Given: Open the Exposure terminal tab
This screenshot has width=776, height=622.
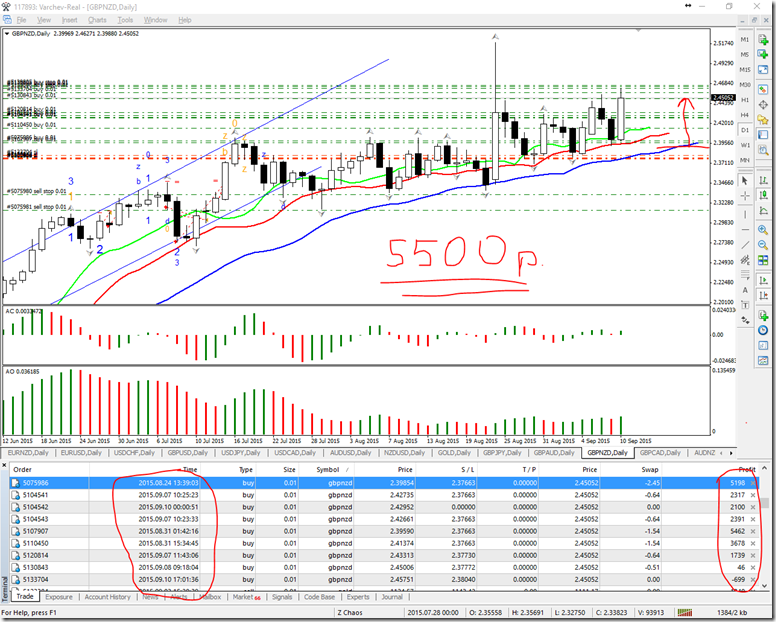Looking at the screenshot, I should click(x=59, y=597).
